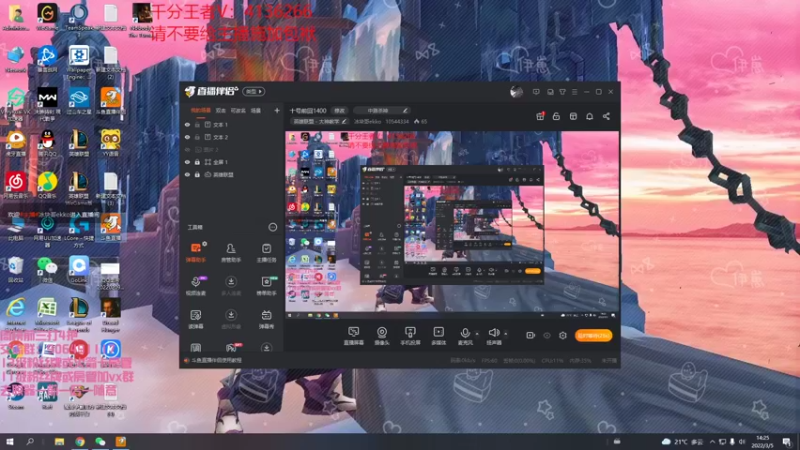The image size is (800, 450).
Task: Open the hamburger menu in title bar
Action: tap(574, 92)
